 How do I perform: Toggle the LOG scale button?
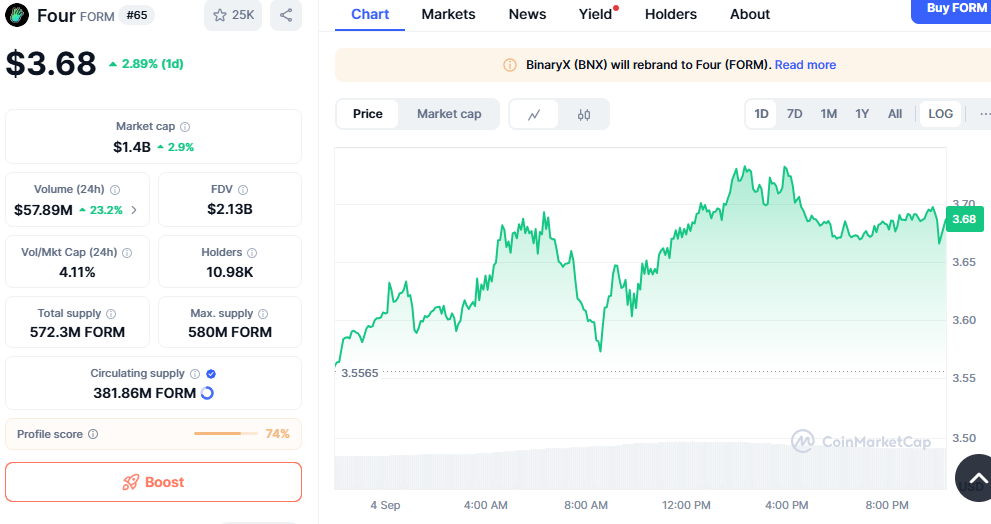(940, 114)
